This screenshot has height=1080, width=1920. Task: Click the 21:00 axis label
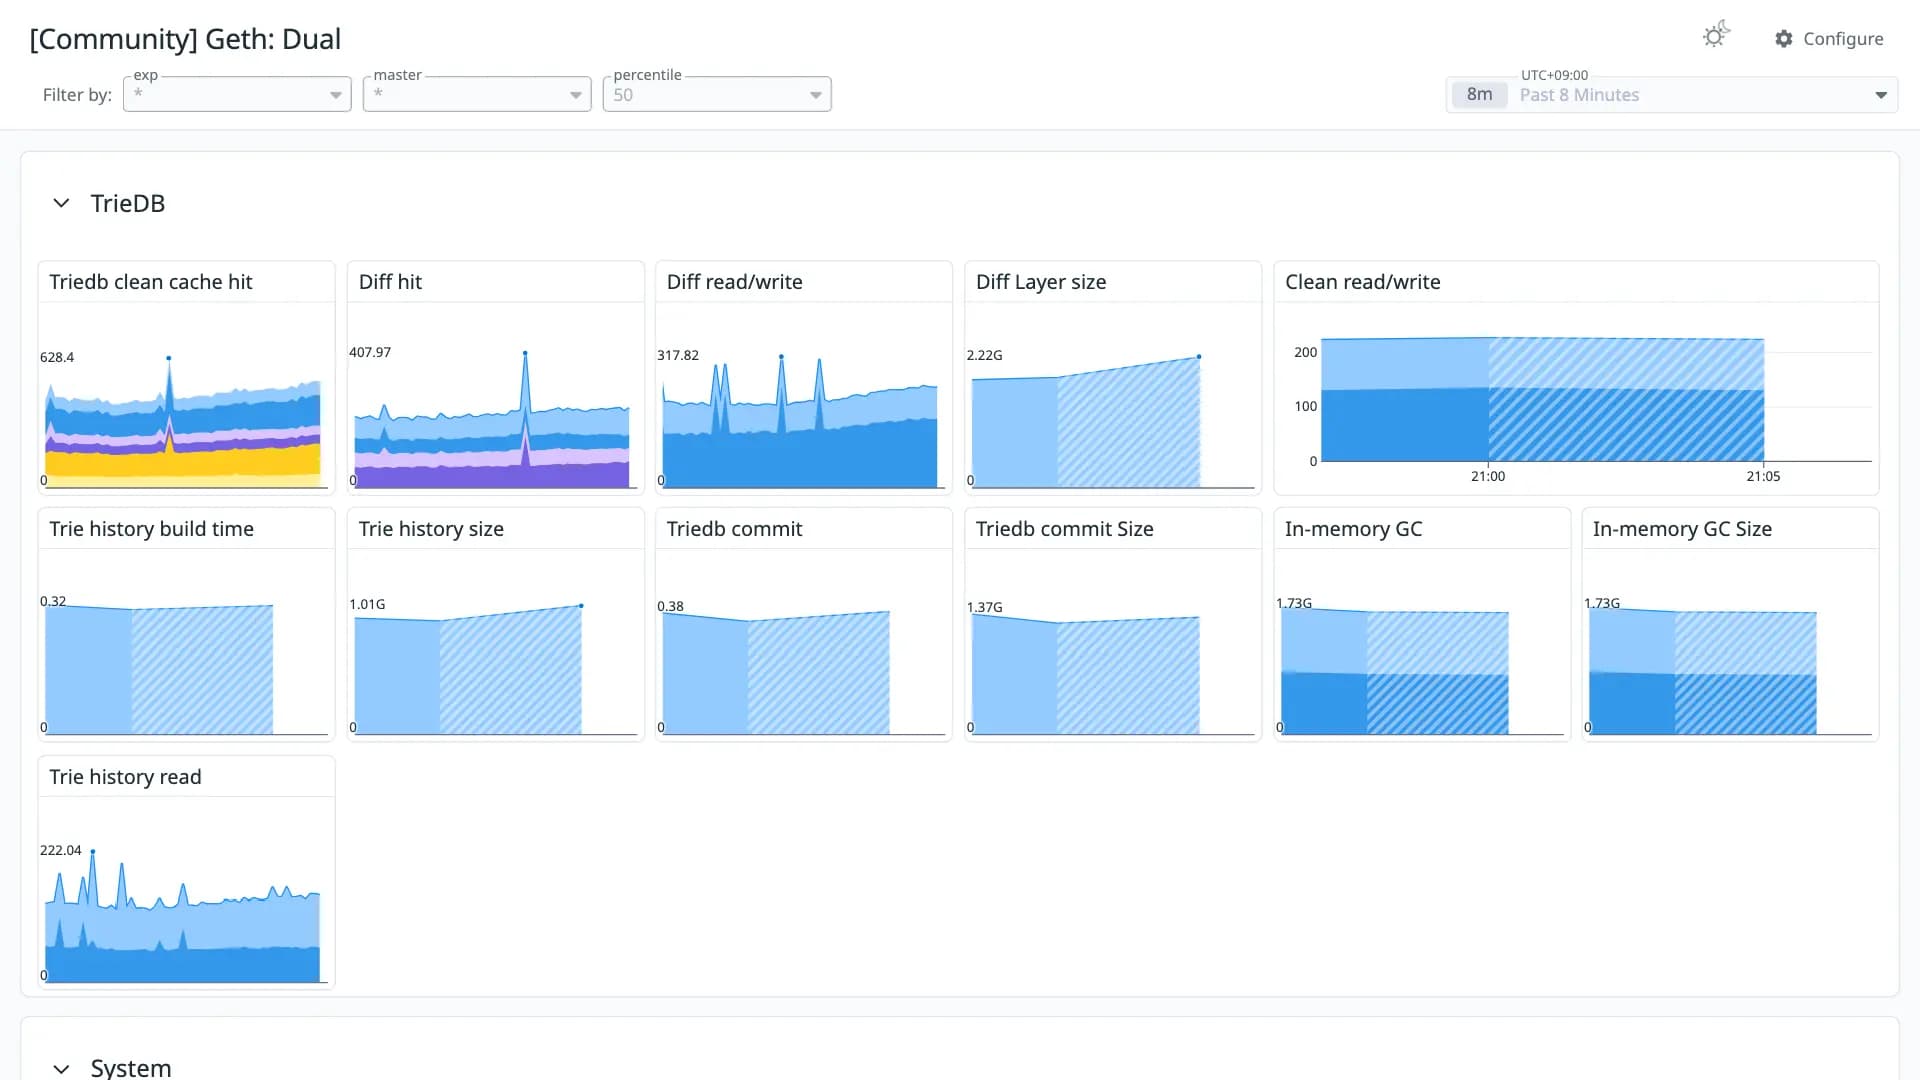[1488, 476]
